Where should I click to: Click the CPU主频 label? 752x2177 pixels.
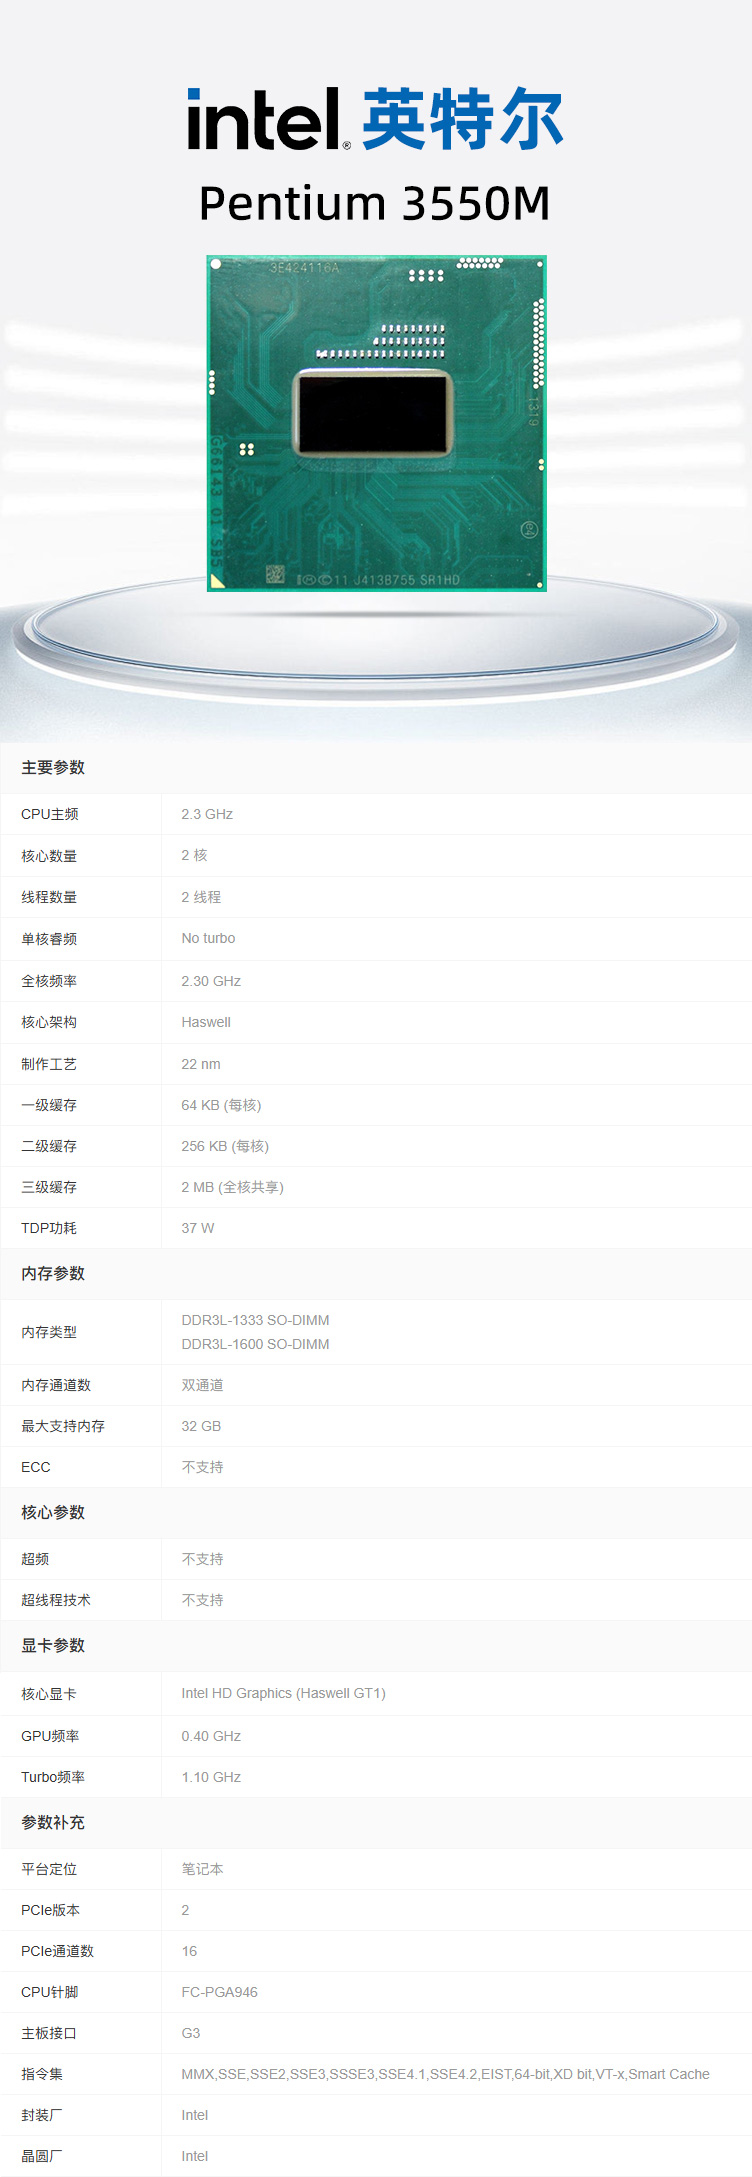pos(50,814)
